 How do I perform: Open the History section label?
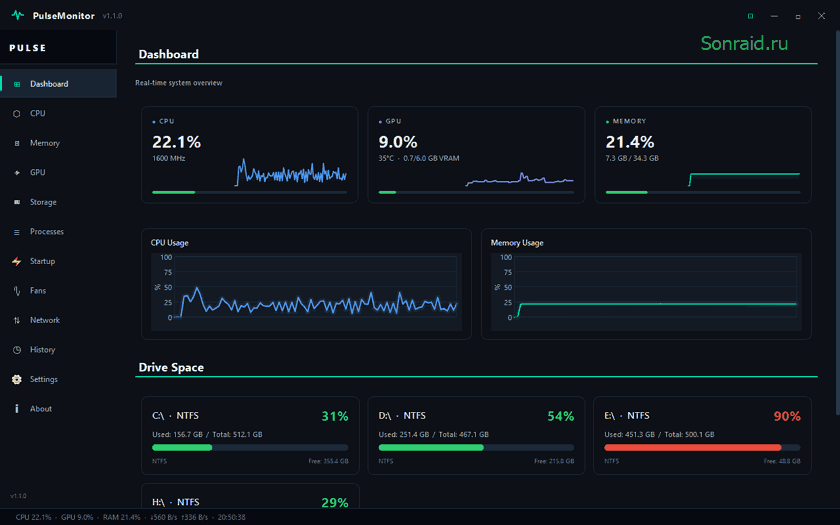tap(42, 349)
